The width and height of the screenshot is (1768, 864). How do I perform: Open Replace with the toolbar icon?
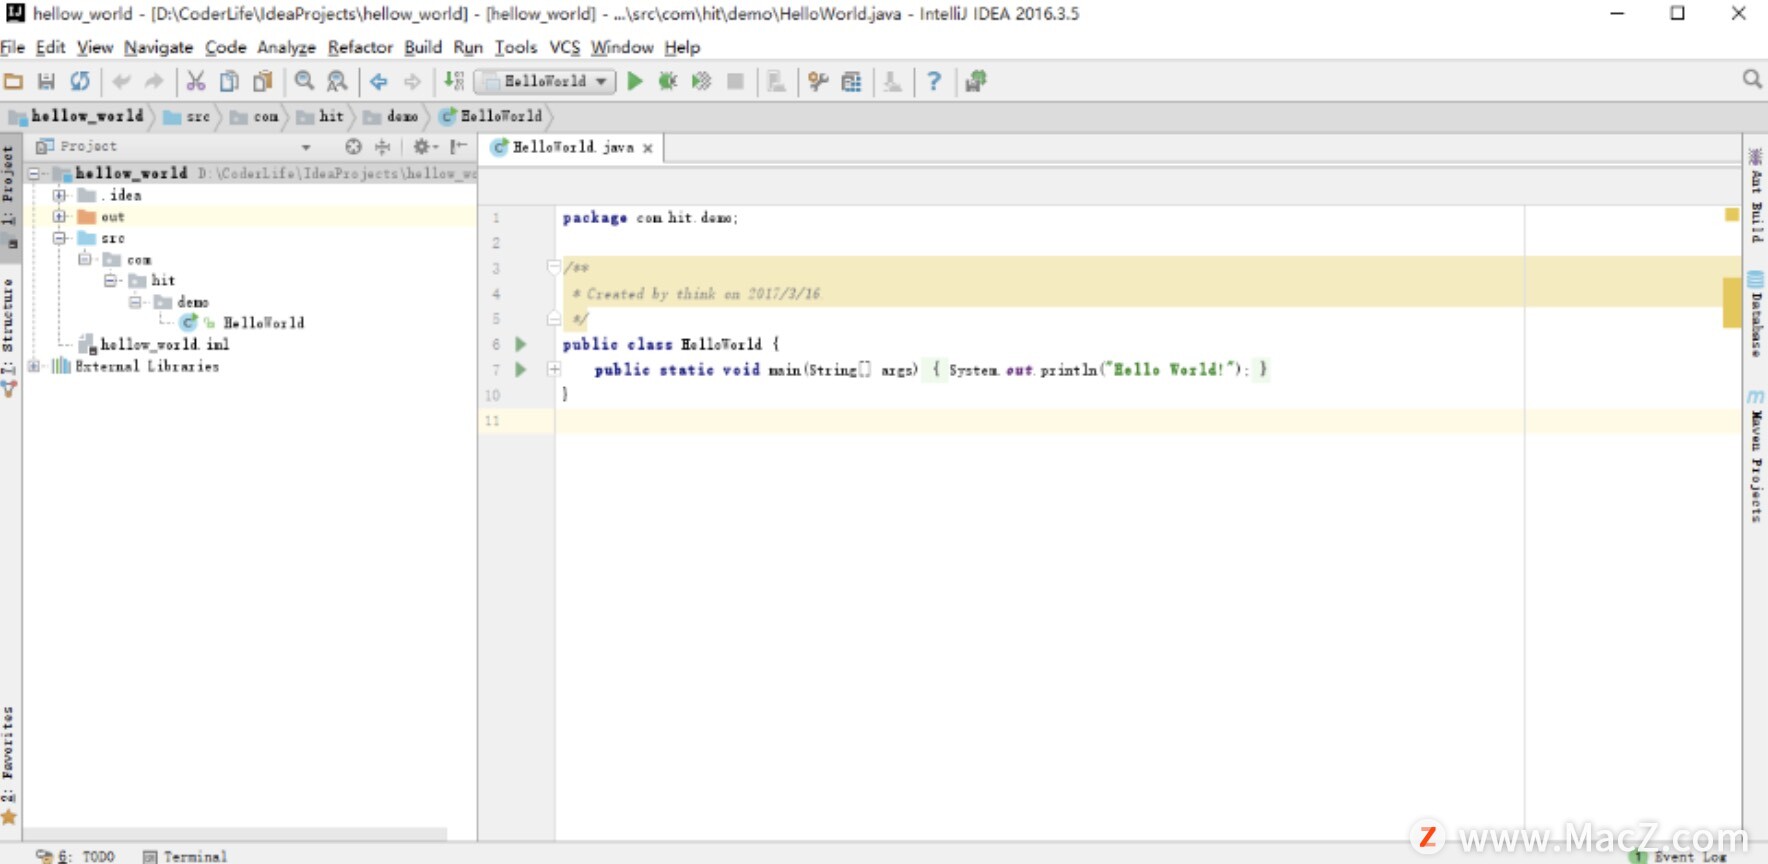click(338, 82)
